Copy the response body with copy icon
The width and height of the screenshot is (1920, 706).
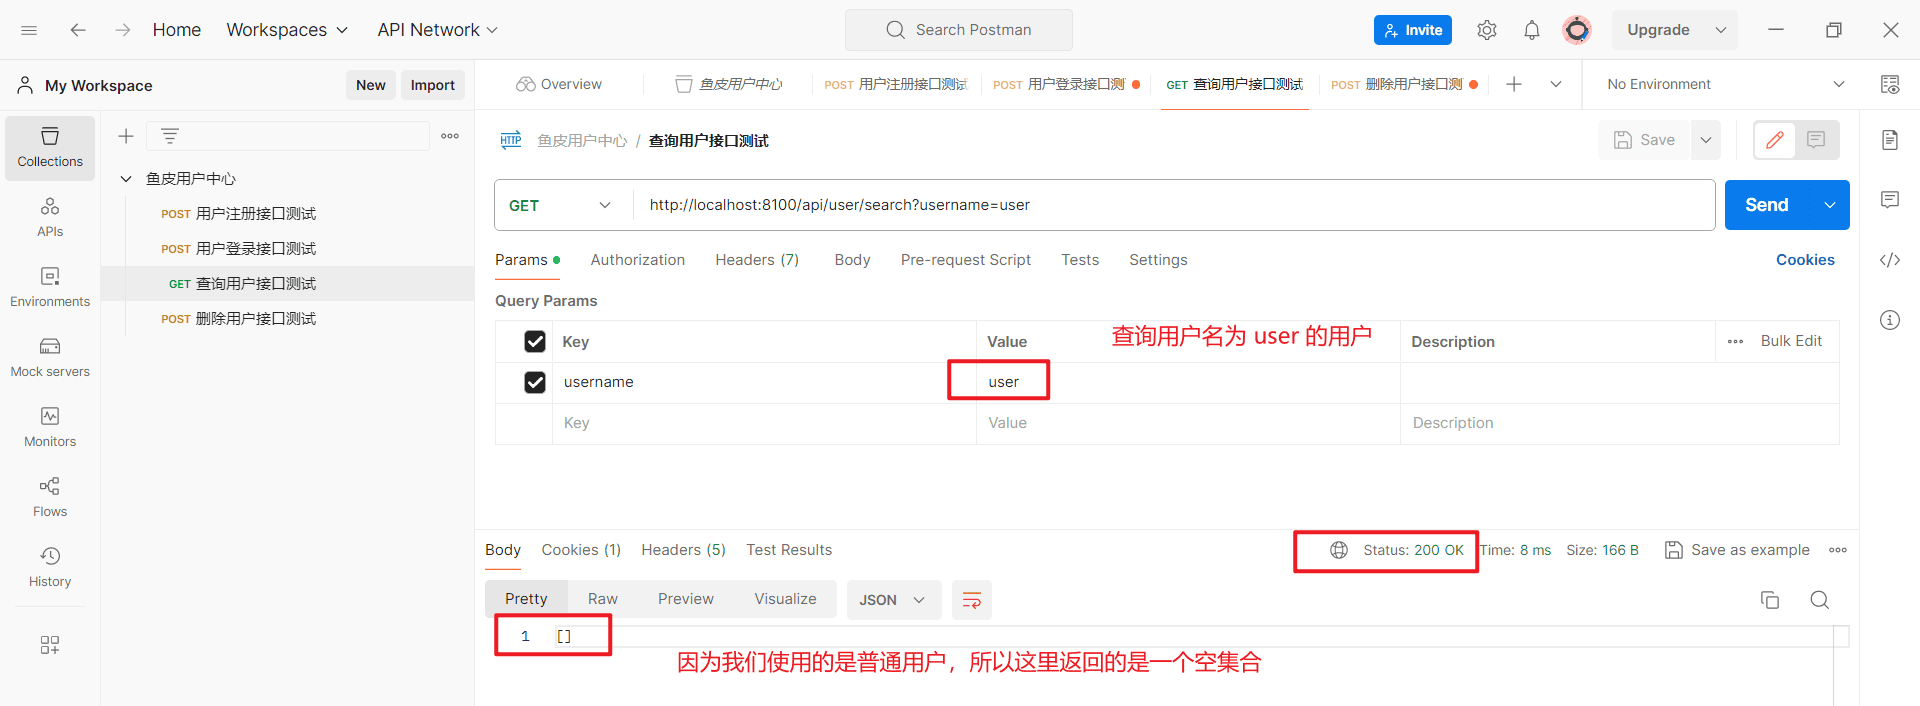coord(1769,600)
